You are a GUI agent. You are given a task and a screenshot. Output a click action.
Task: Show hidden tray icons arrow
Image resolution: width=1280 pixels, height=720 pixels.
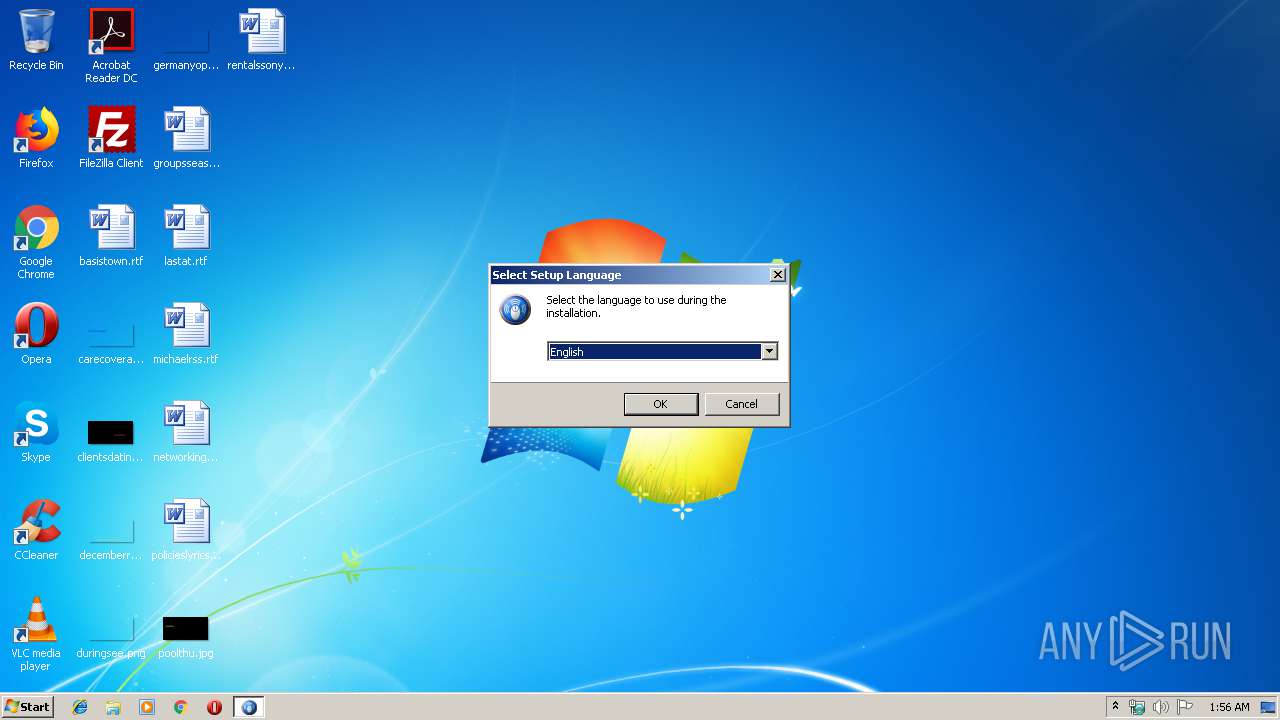pos(1115,707)
